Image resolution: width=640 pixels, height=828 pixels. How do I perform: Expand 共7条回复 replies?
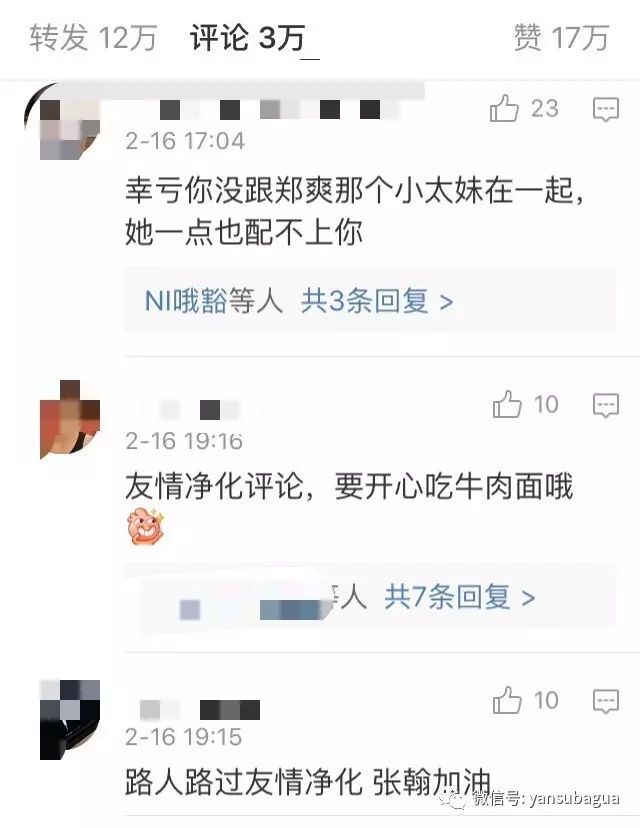[459, 597]
